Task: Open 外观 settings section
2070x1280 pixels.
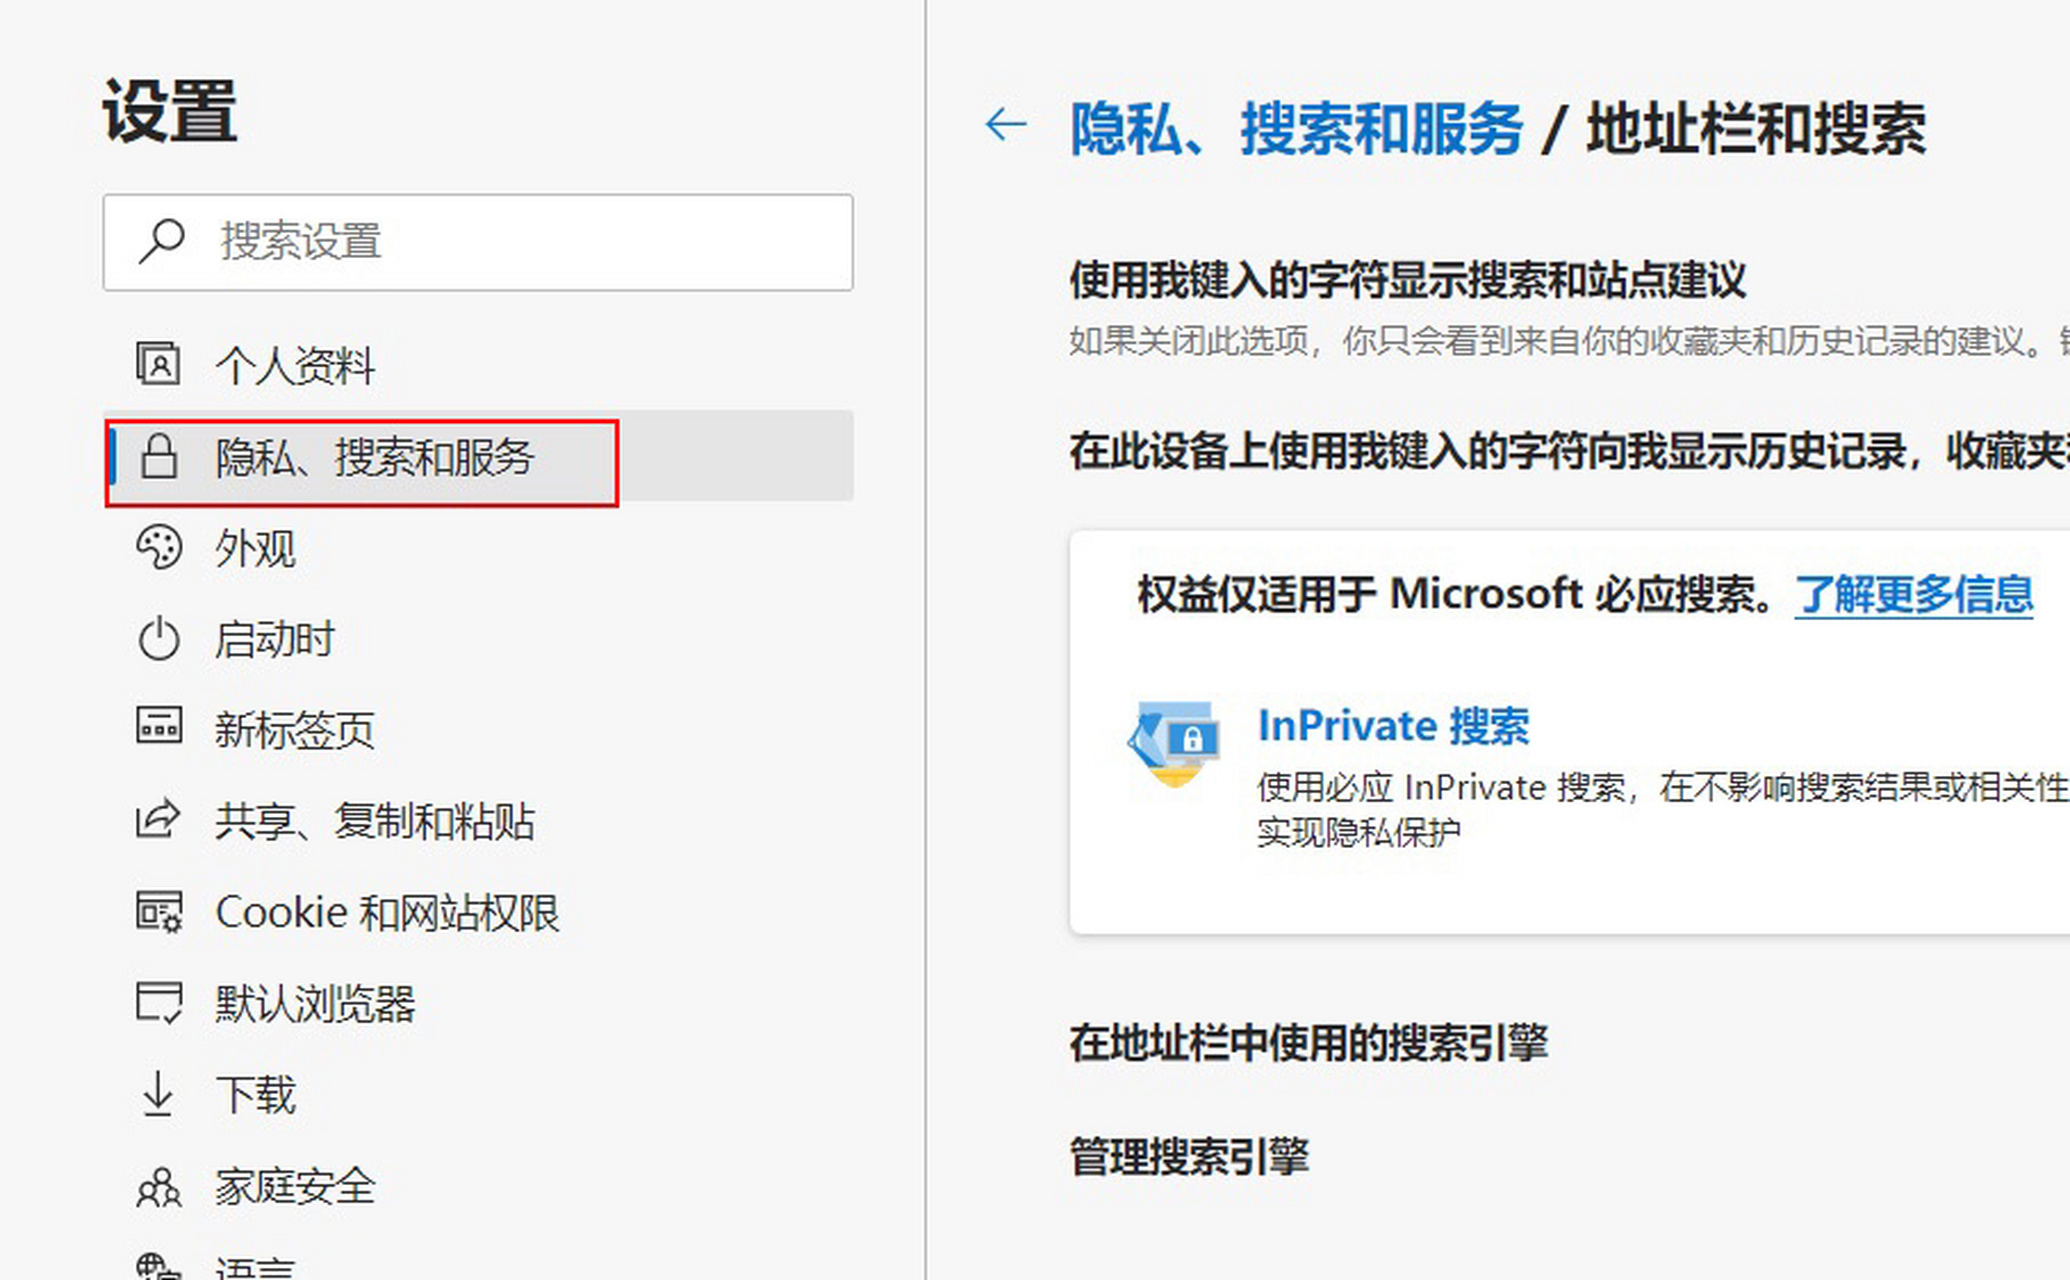Action: 478,548
